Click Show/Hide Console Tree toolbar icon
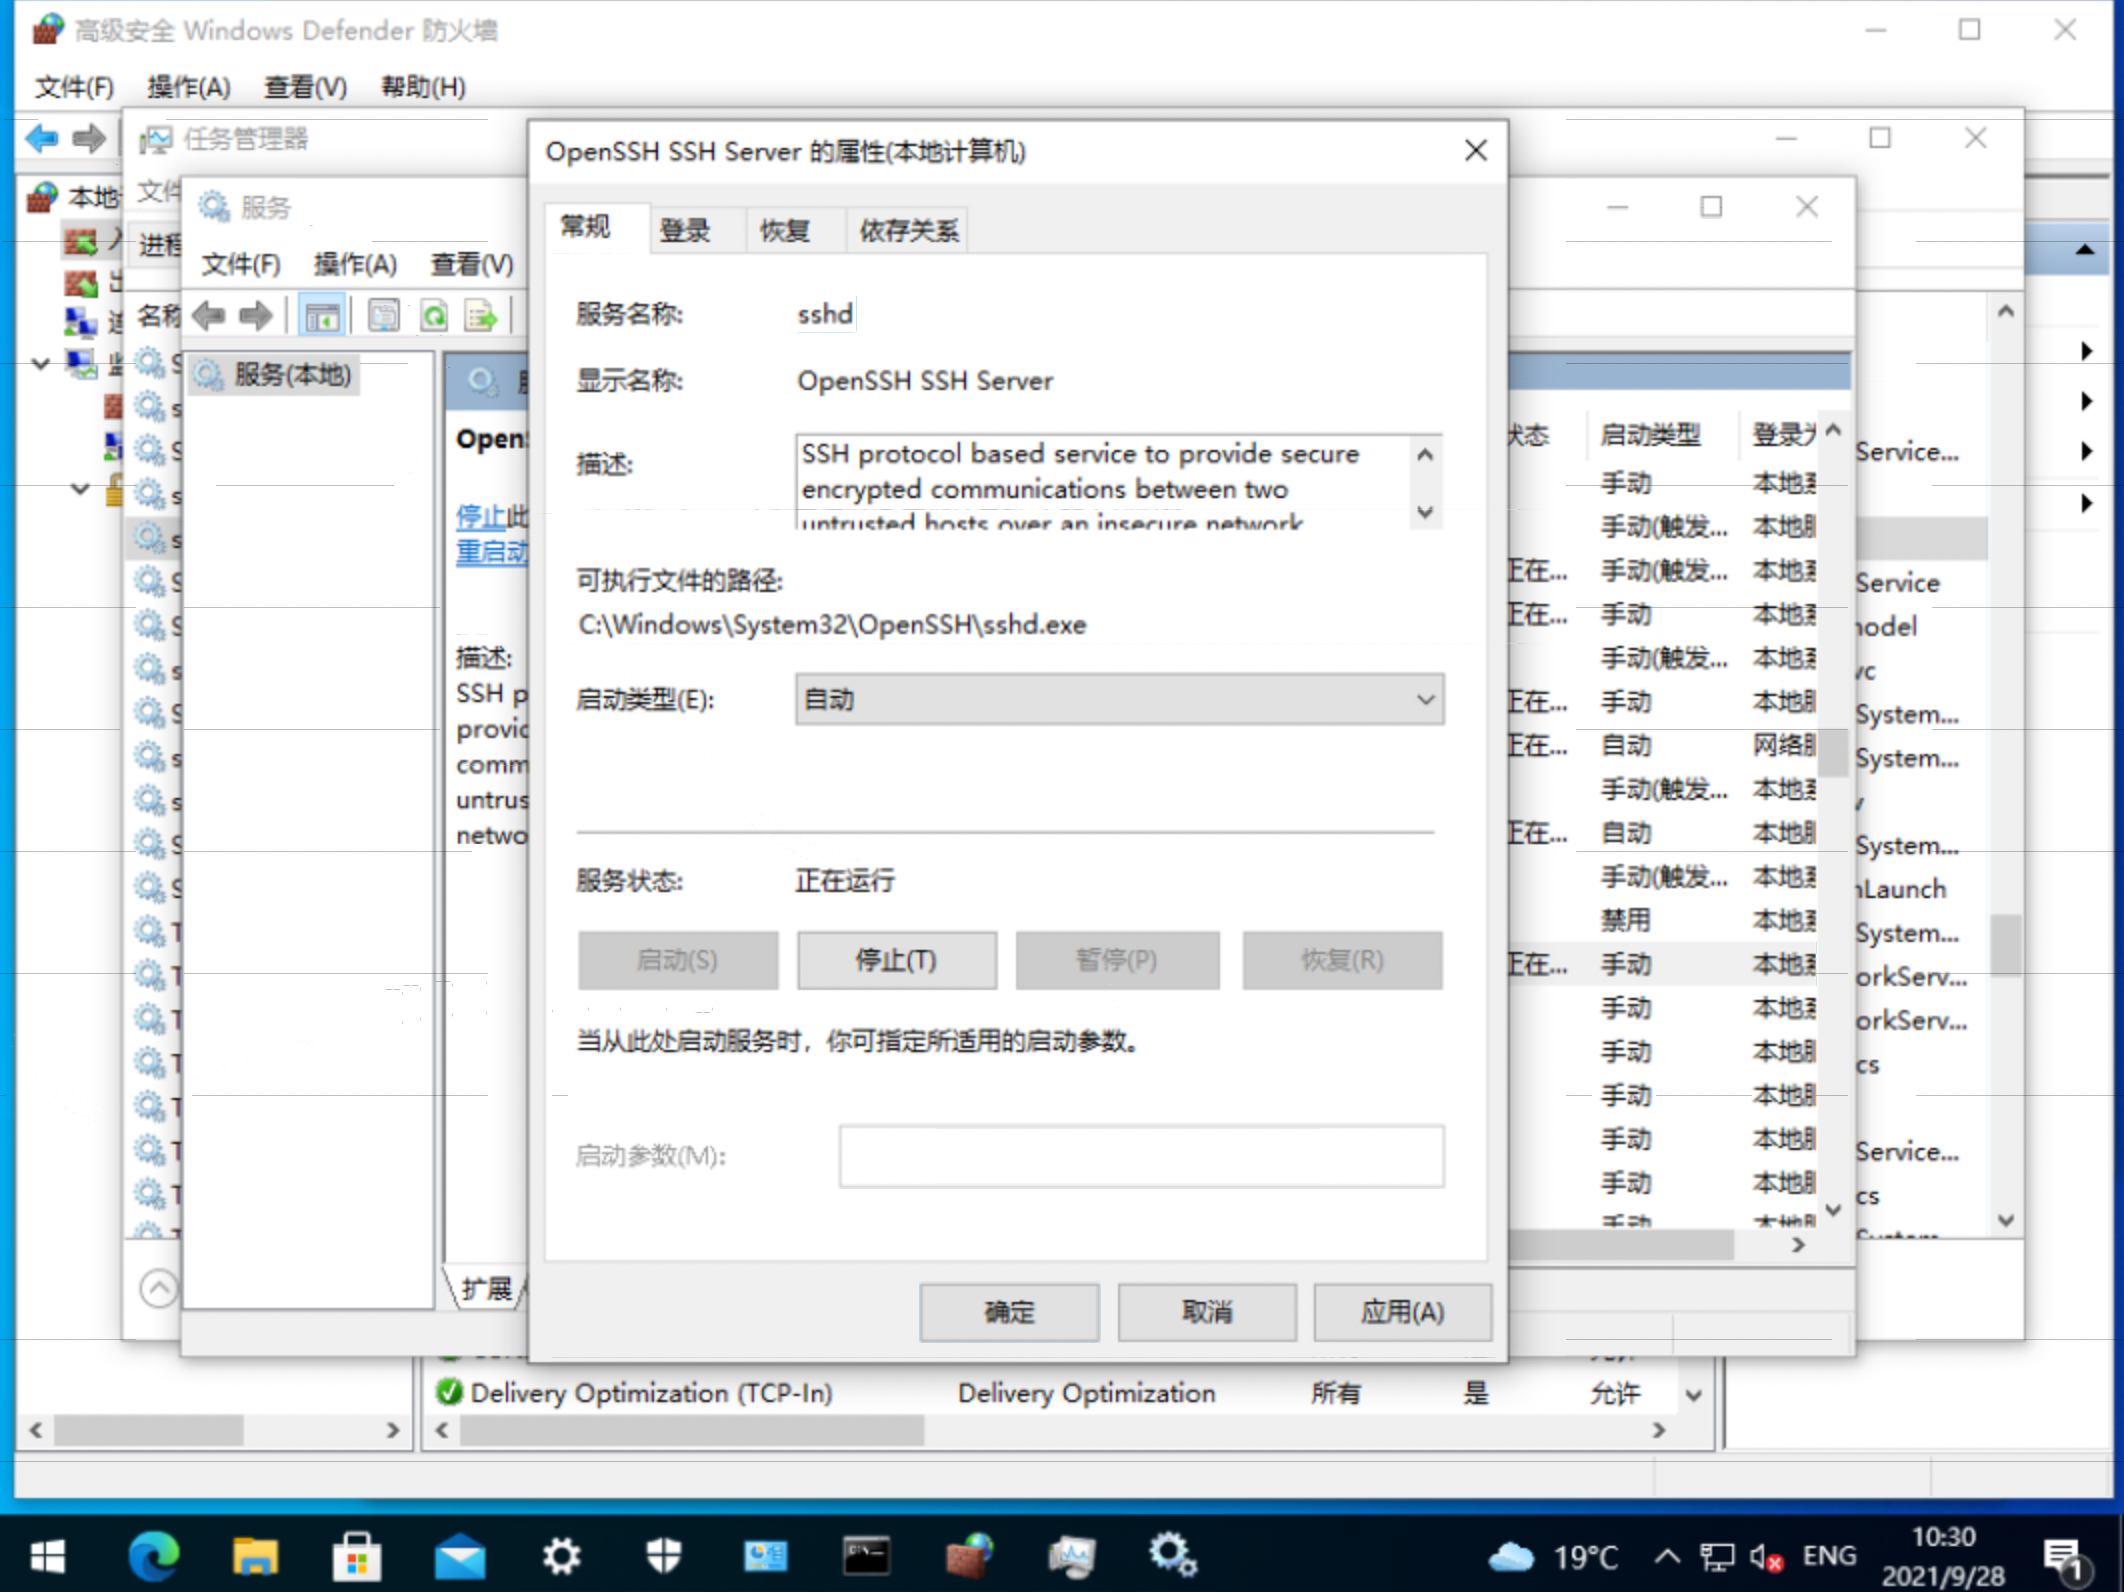This screenshot has width=2124, height=1592. tap(322, 317)
